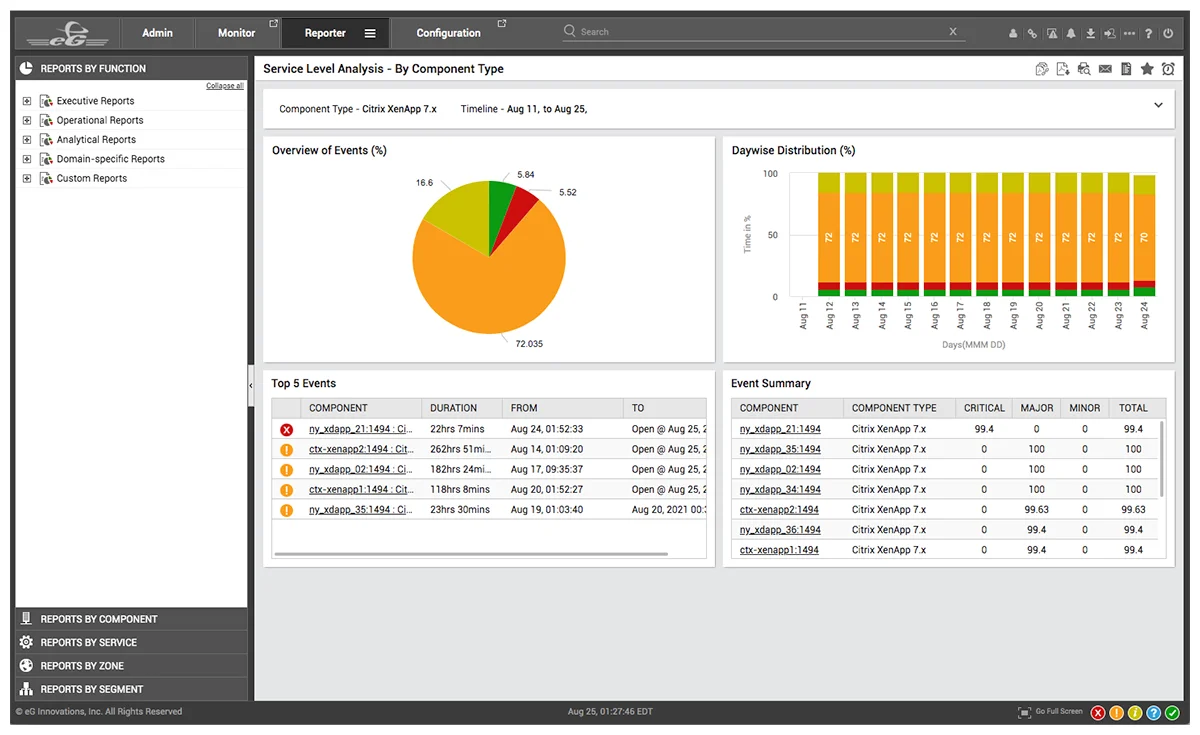Open ny_xdapp_36:1494 in Event Summary

[780, 530]
